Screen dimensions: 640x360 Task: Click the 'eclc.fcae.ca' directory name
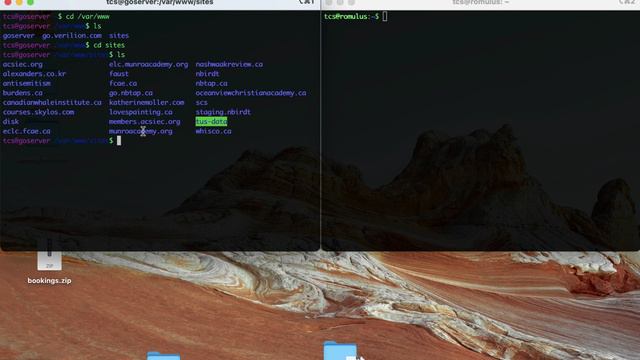(27, 131)
